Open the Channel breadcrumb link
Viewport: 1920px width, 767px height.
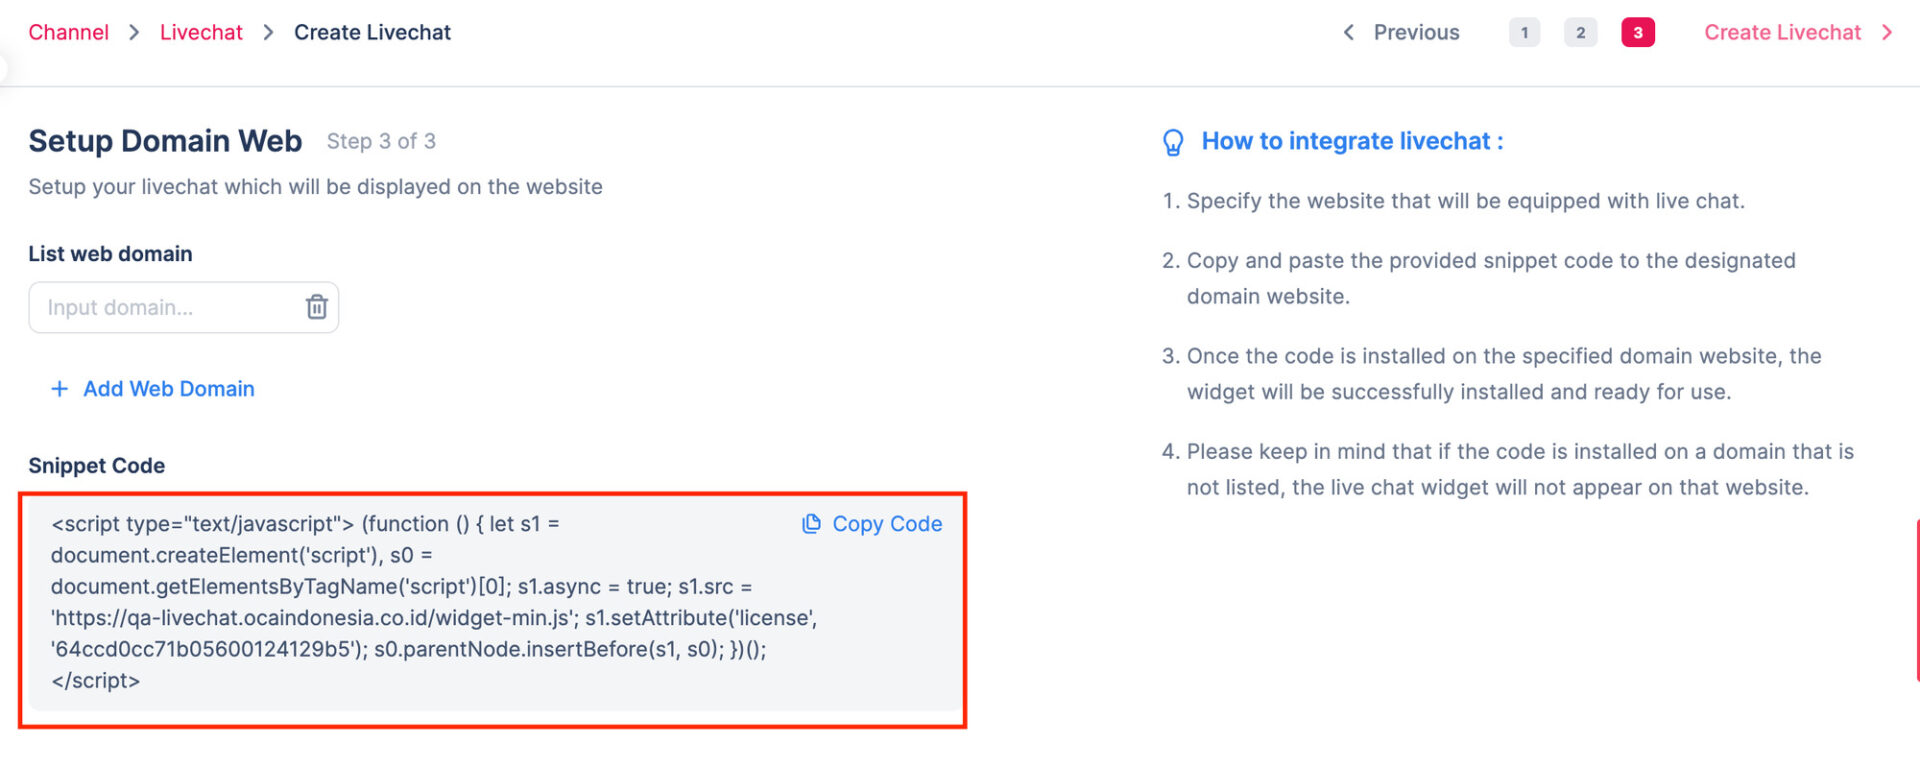pyautogui.click(x=68, y=33)
